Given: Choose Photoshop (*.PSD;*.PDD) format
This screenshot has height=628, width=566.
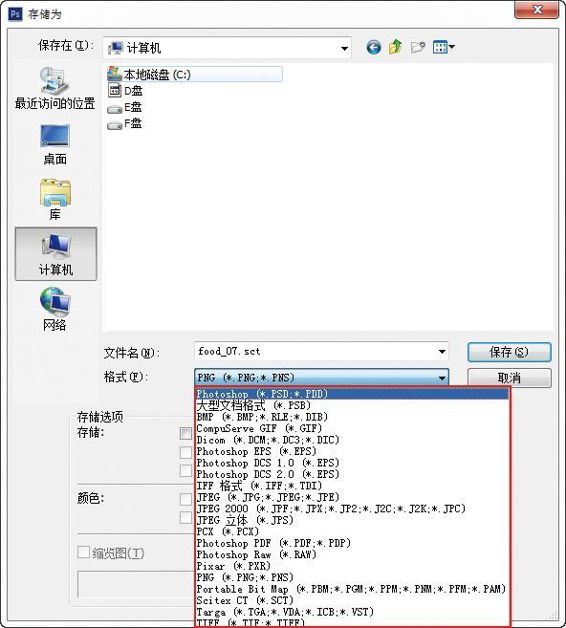Looking at the screenshot, I should coord(352,394).
